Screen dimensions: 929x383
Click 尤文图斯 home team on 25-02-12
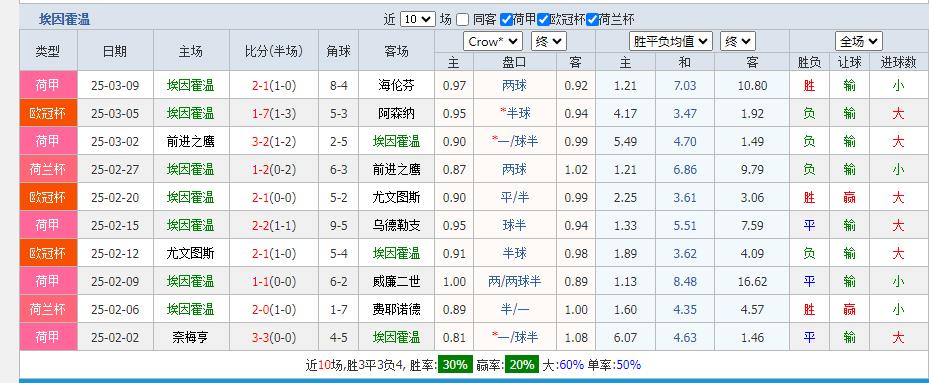pyautogui.click(x=191, y=253)
